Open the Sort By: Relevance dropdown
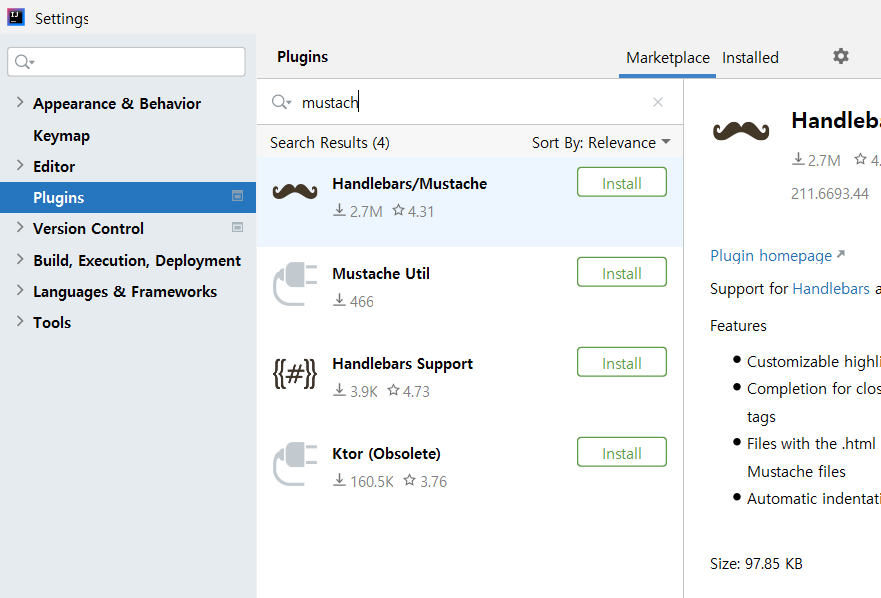Screen dimensions: 881x598 click(601, 143)
